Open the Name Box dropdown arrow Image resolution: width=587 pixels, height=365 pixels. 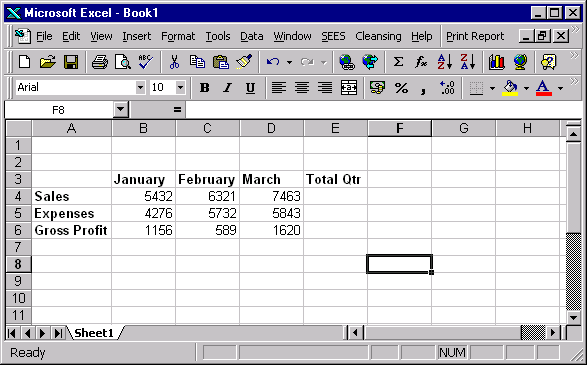[121, 110]
